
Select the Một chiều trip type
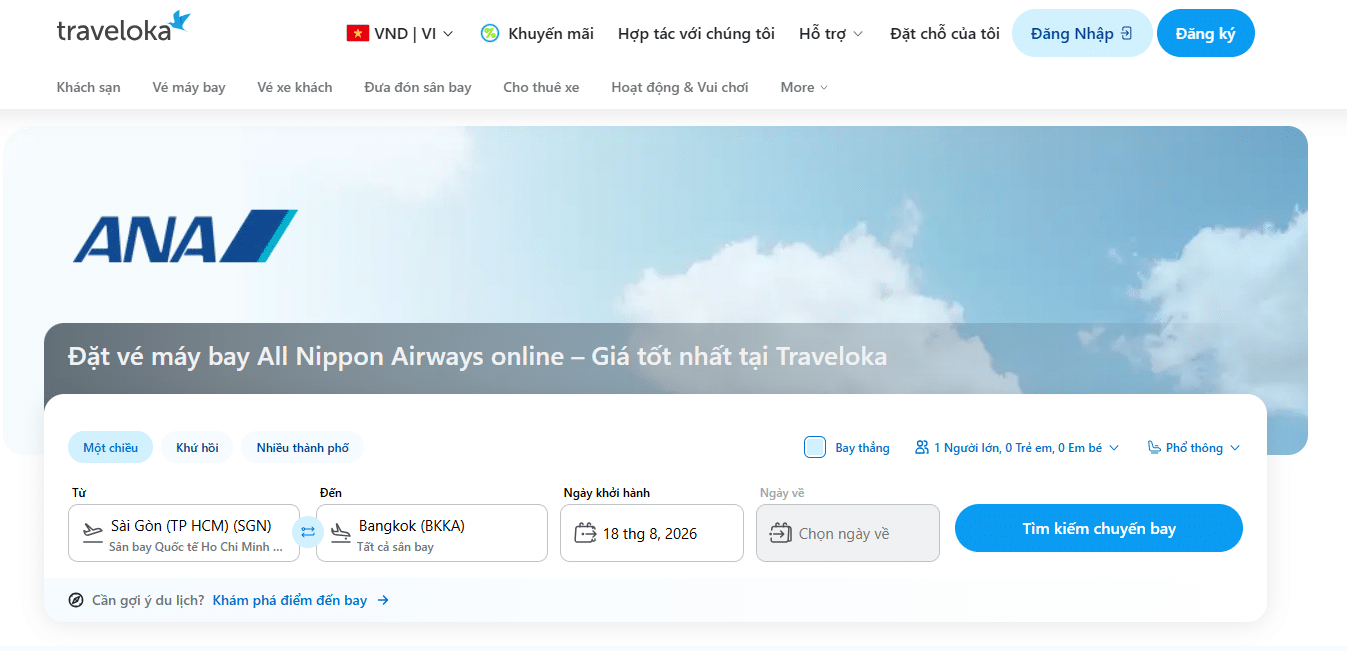point(110,447)
